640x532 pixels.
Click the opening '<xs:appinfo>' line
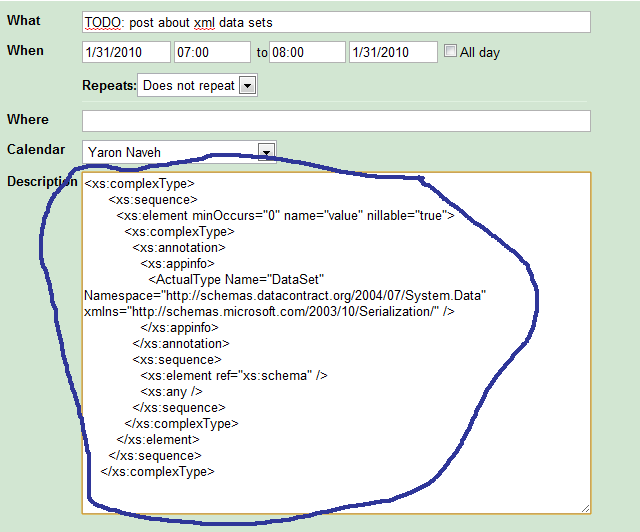click(x=178, y=264)
